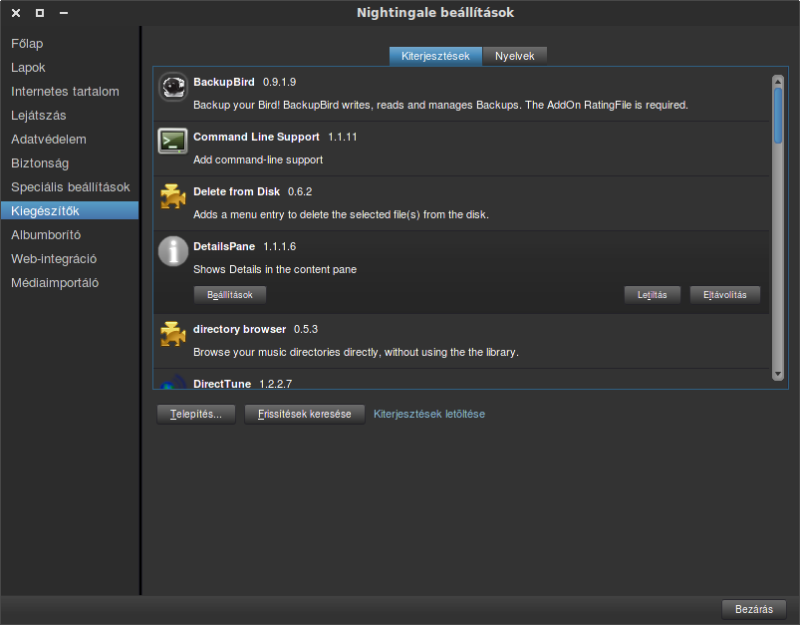Close preferences with the Bezárás button
The width and height of the screenshot is (800, 625).
[754, 609]
